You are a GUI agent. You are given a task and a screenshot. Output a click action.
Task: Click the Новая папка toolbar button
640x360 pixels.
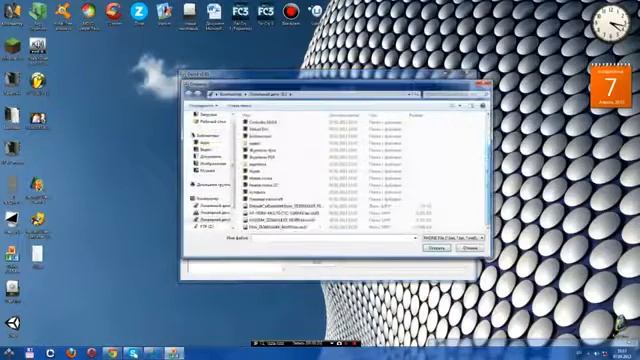click(x=239, y=106)
